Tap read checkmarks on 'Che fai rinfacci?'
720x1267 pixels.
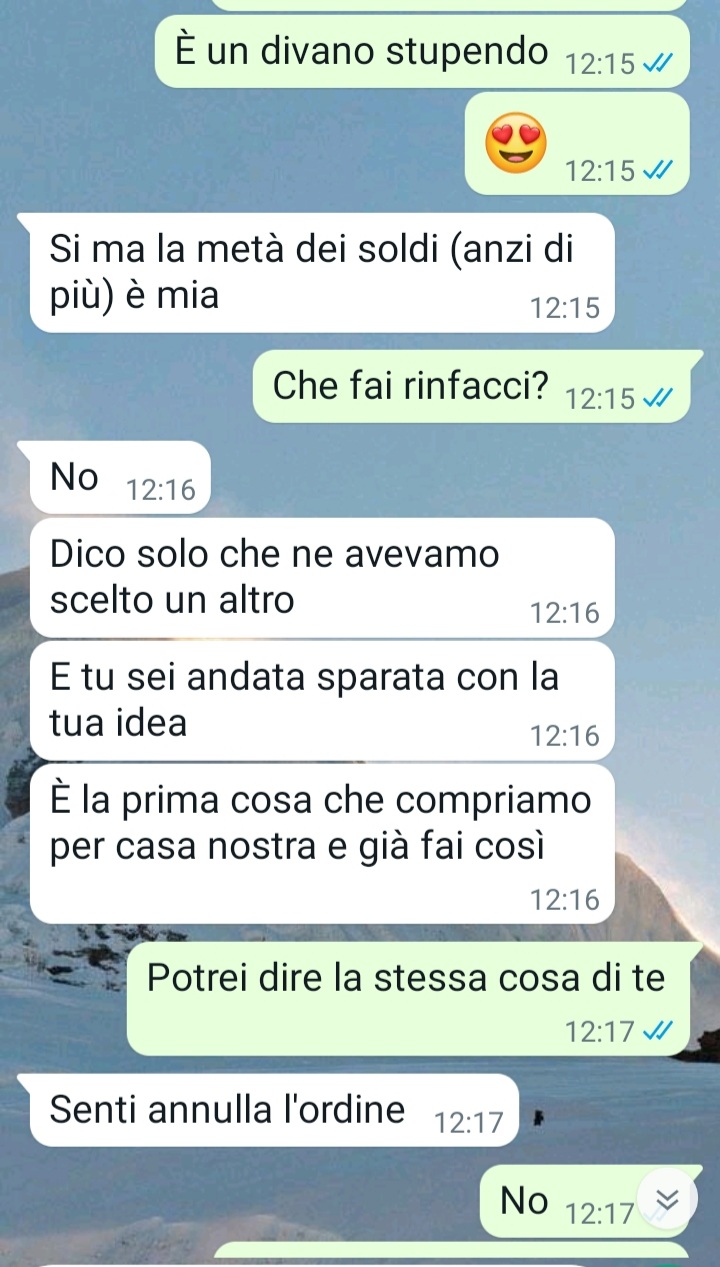coord(657,400)
